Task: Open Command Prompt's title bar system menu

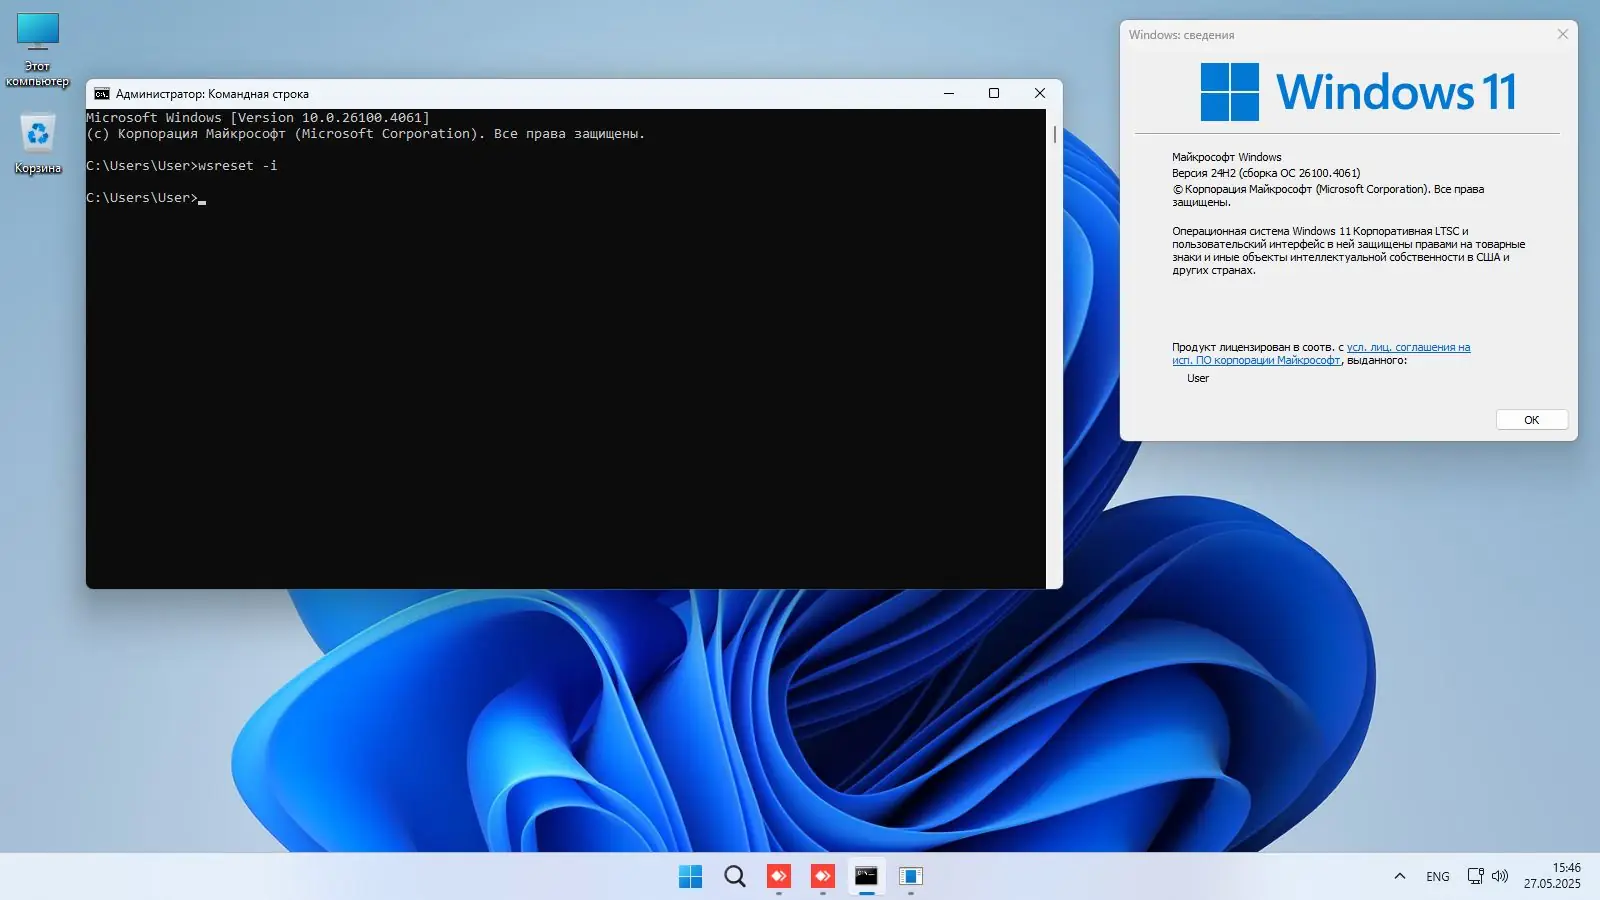Action: coord(102,94)
